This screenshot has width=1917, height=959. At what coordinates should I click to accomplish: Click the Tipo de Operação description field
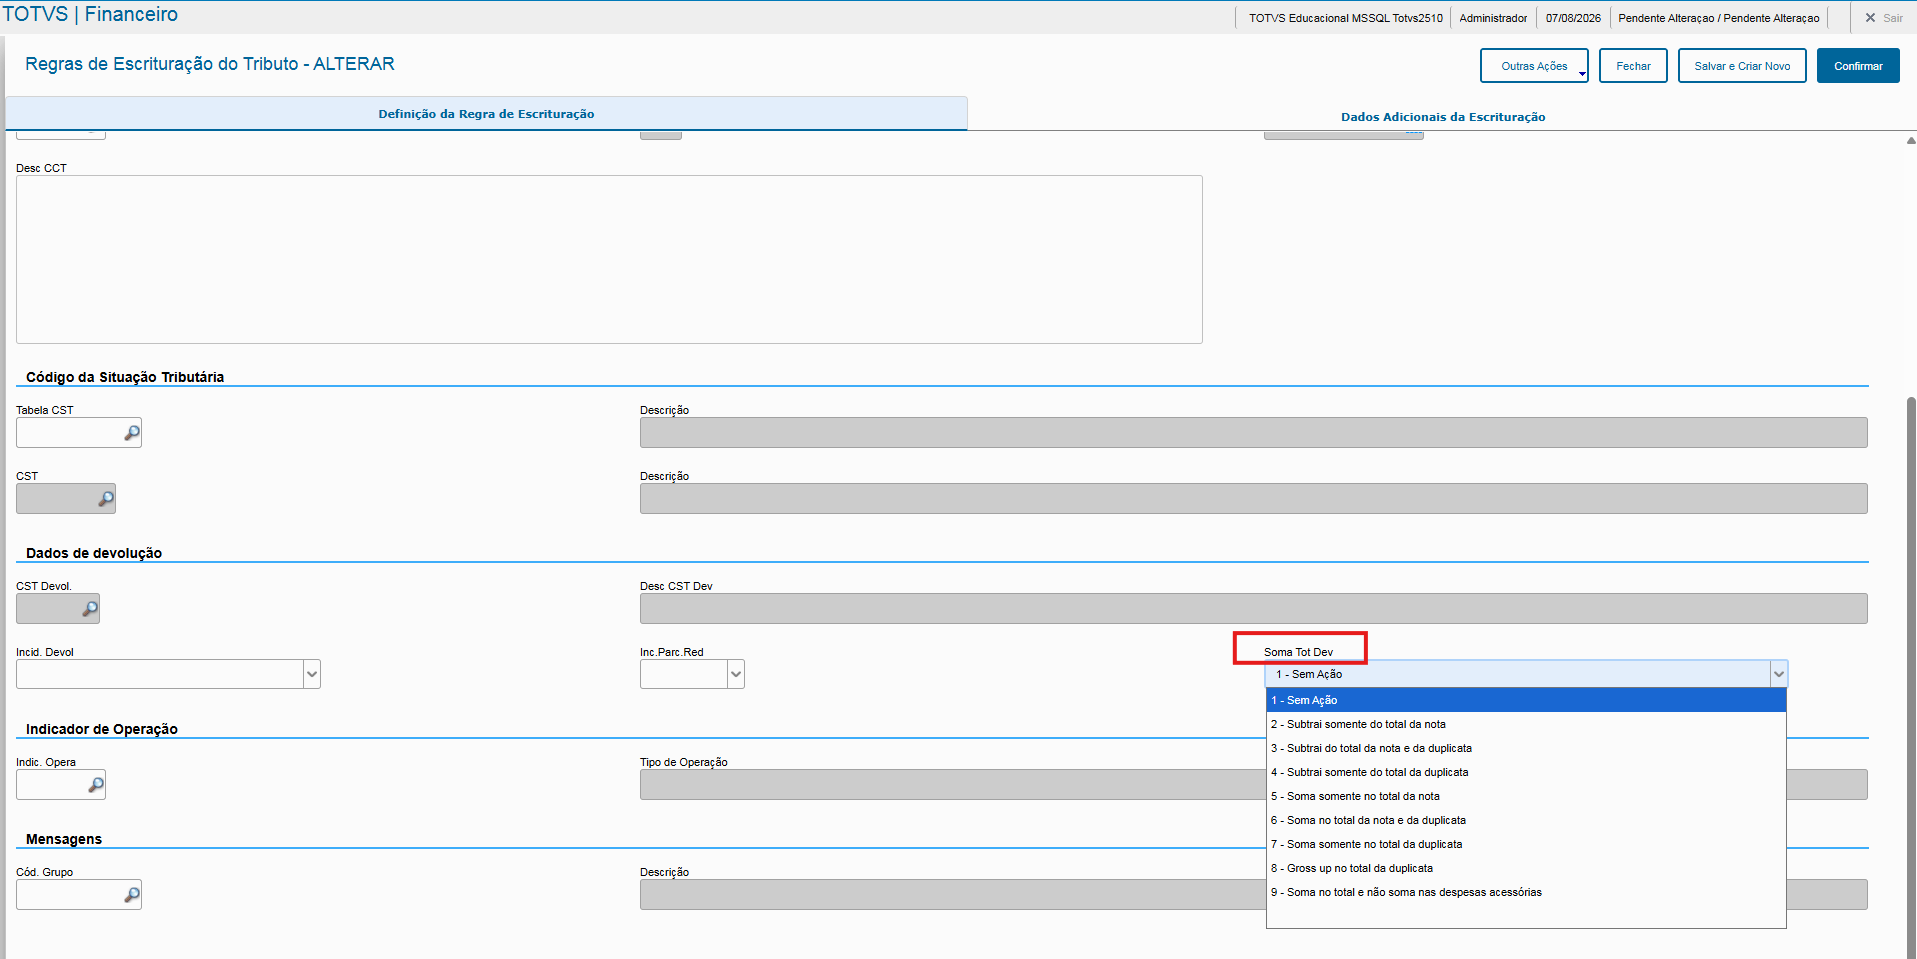coord(953,785)
